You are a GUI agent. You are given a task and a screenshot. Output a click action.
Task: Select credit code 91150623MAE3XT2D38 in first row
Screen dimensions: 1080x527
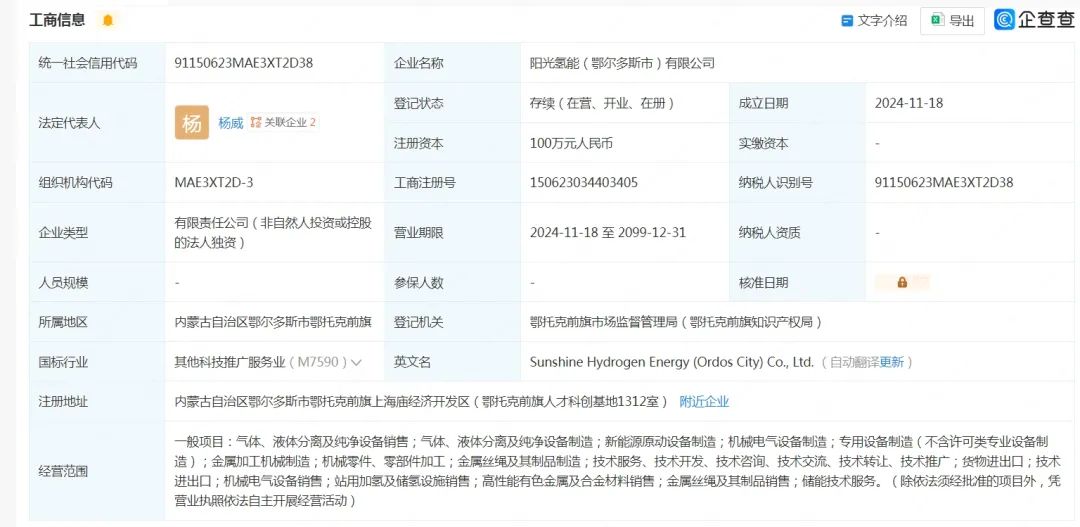click(244, 63)
